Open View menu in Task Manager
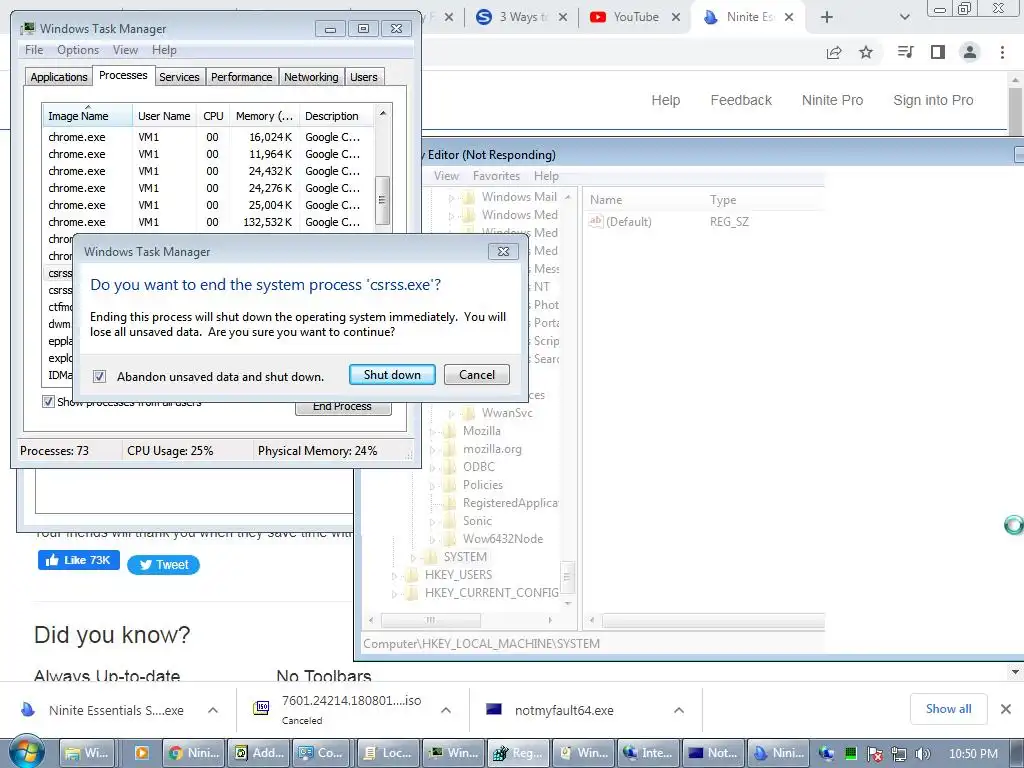Image resolution: width=1024 pixels, height=768 pixels. pos(125,50)
